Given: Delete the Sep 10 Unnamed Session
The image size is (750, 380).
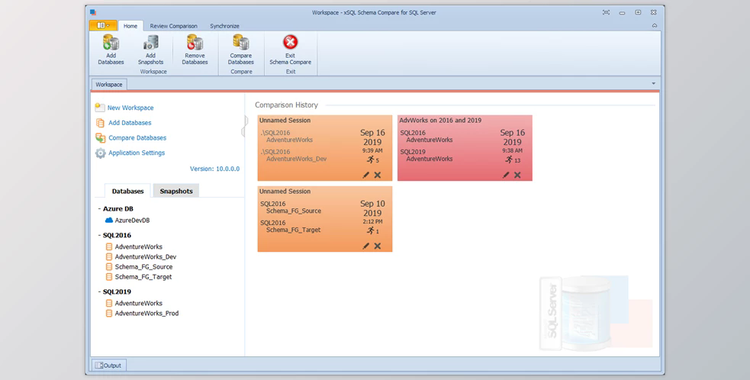Looking at the screenshot, I should 377,246.
